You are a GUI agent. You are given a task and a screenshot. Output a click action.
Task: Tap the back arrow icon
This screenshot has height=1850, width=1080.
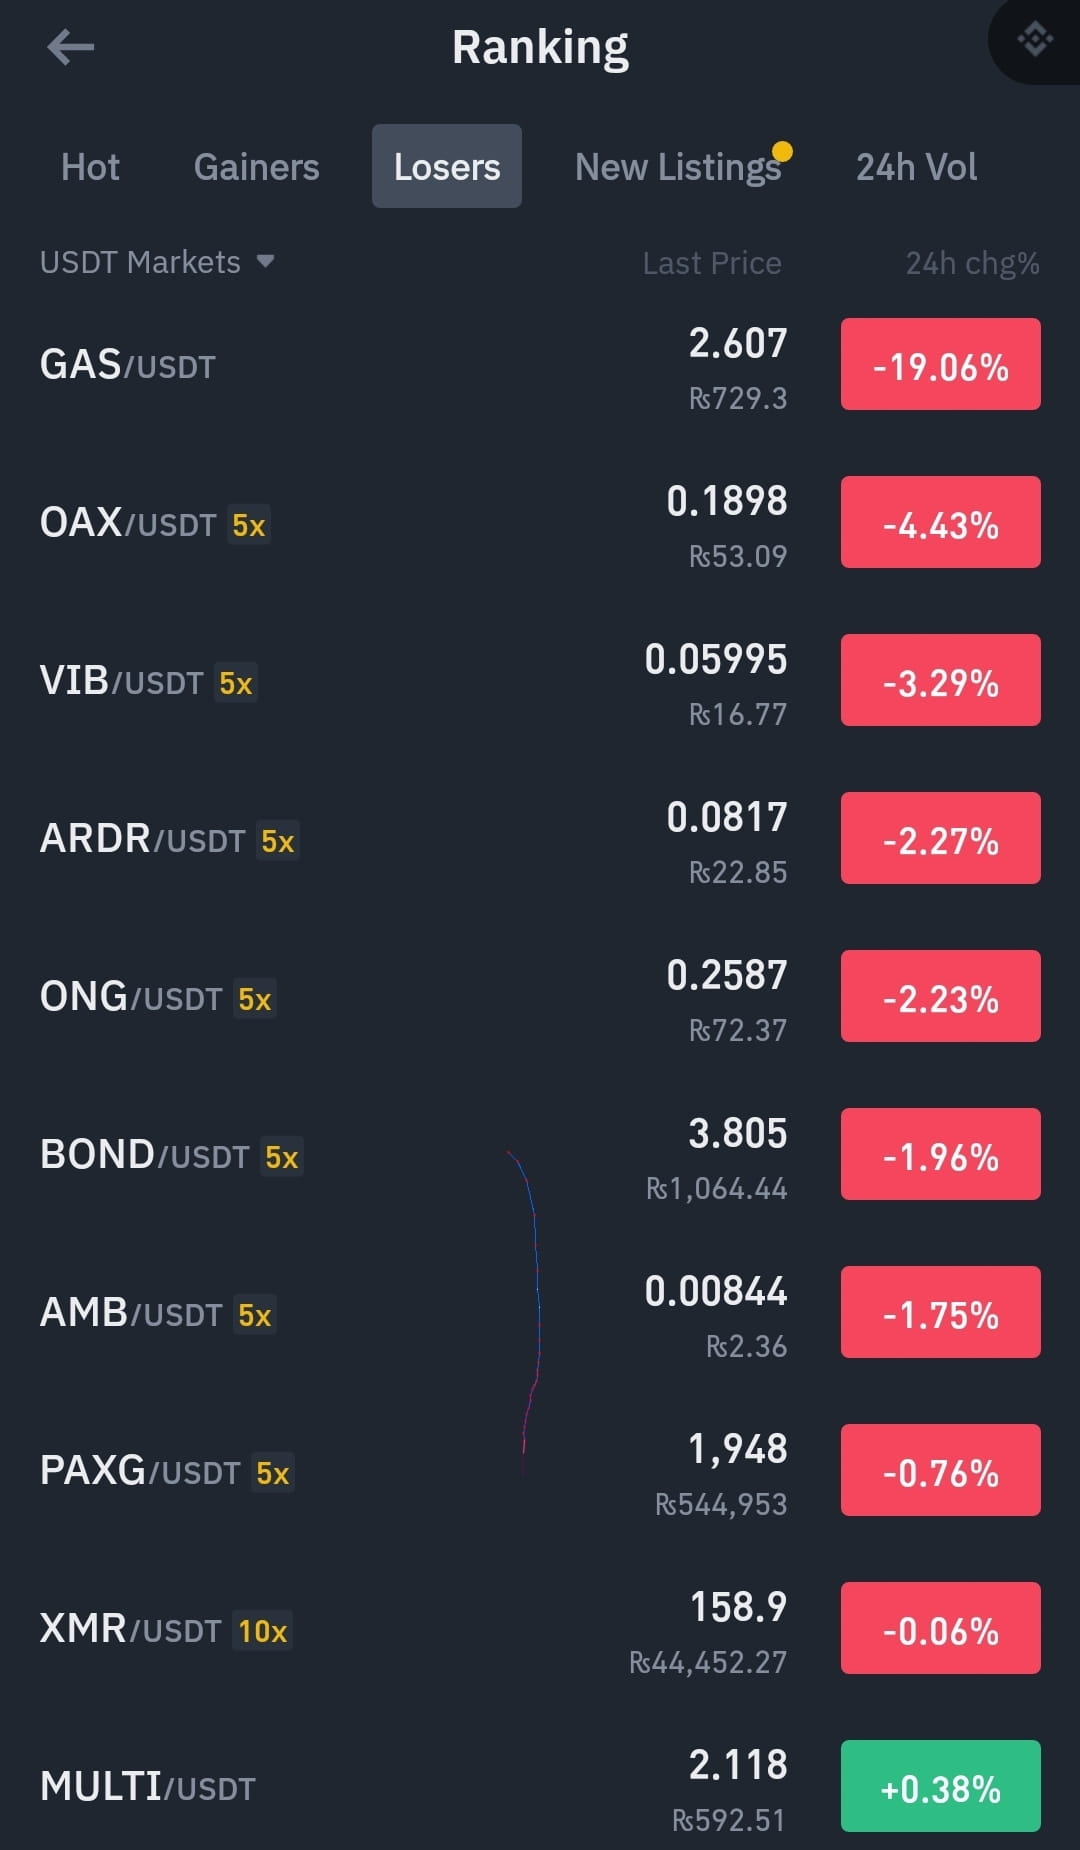tap(71, 47)
